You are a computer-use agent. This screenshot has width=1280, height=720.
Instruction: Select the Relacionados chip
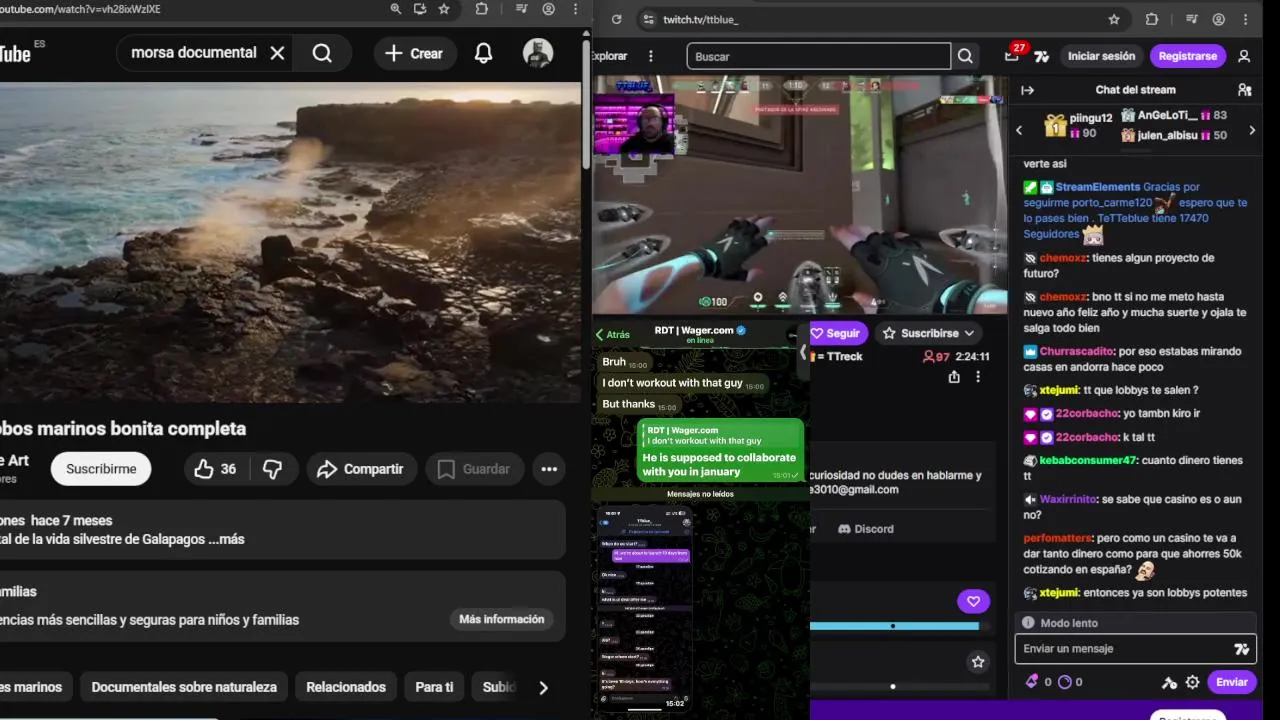pyautogui.click(x=346, y=687)
